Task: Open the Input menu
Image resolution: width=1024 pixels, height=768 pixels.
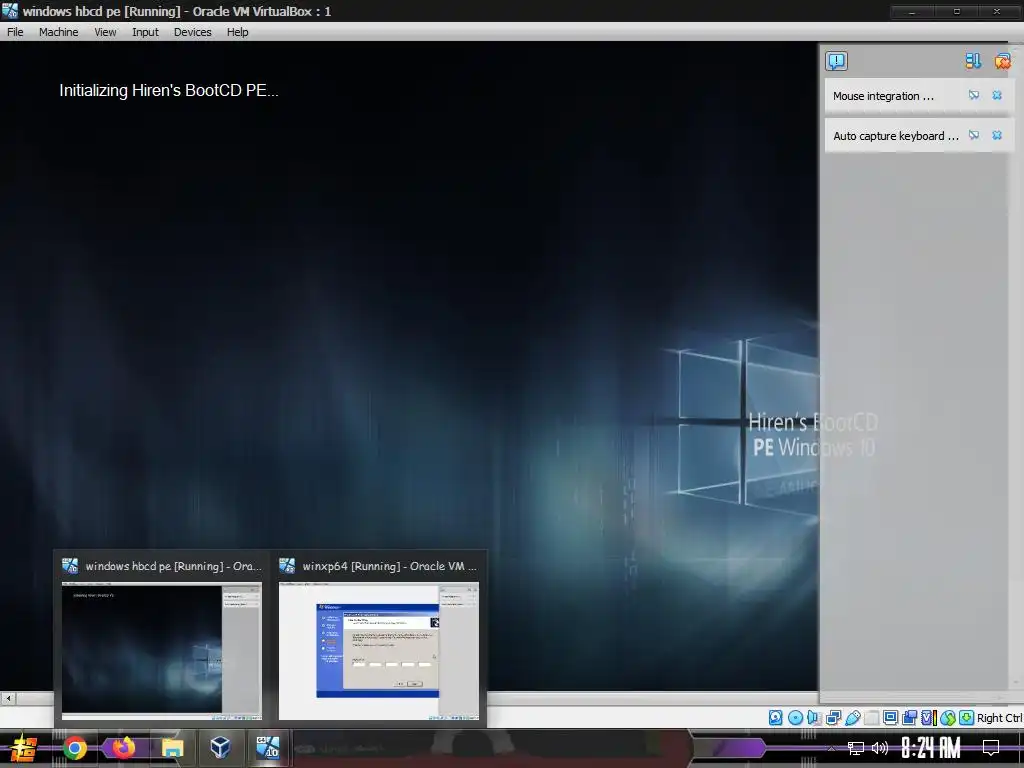Action: [x=145, y=32]
